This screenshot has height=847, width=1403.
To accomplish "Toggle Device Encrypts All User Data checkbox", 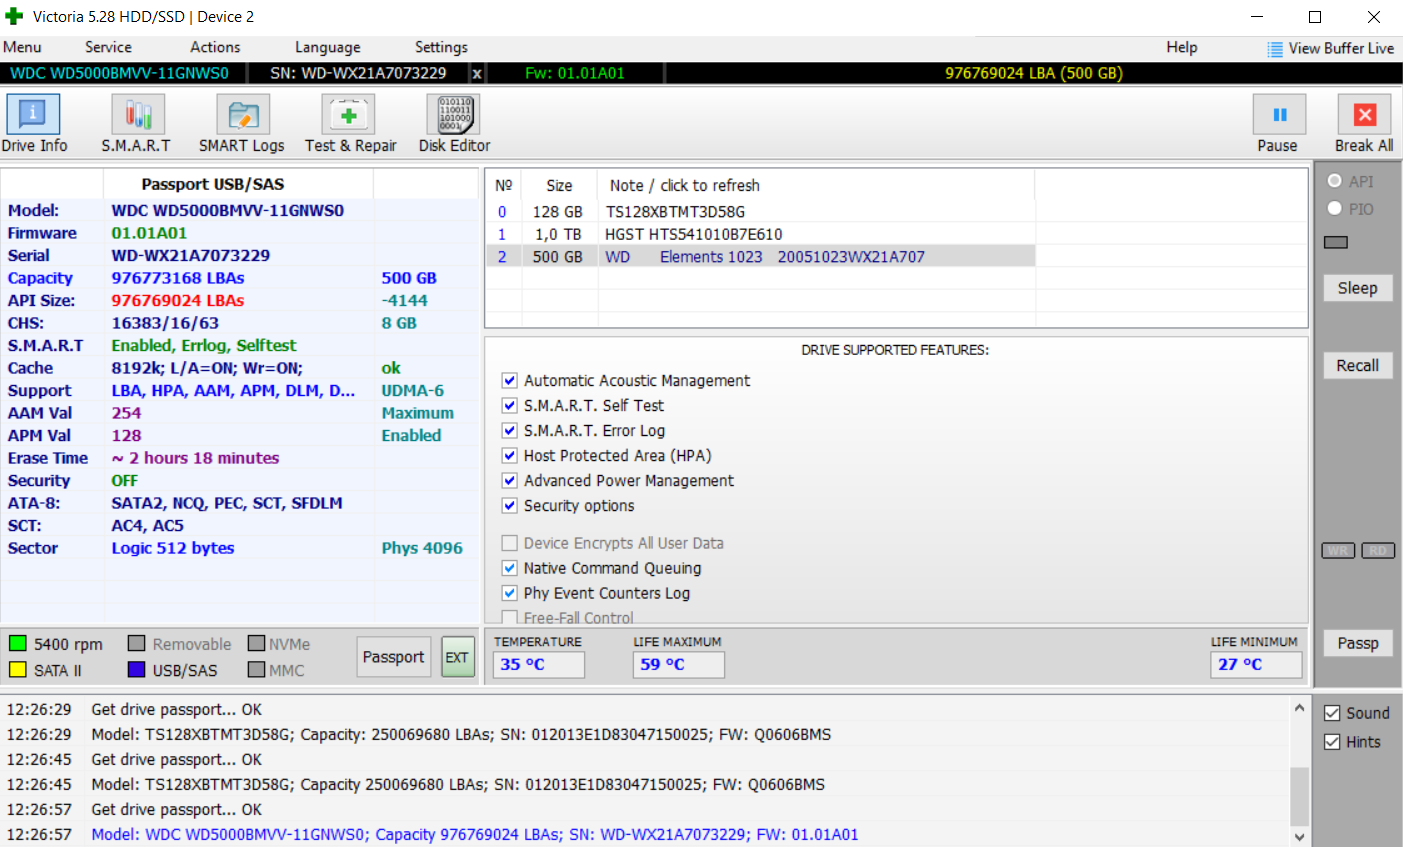I will click(x=510, y=543).
